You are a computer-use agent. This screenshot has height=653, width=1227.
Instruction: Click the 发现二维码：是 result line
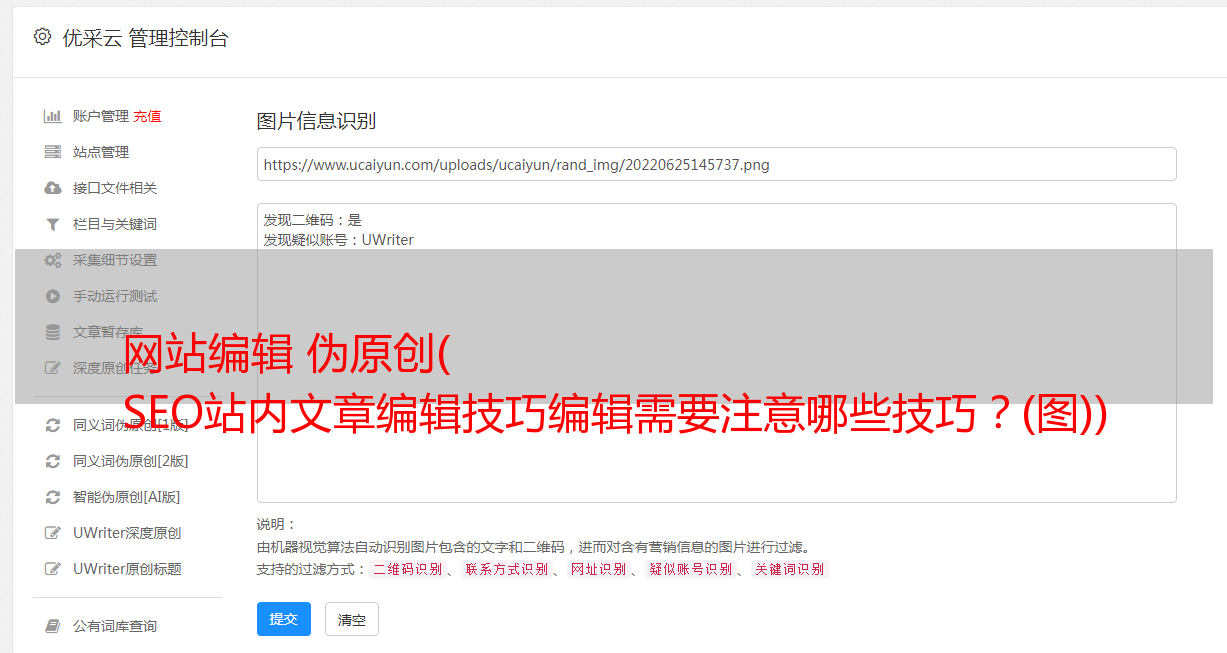(x=313, y=220)
